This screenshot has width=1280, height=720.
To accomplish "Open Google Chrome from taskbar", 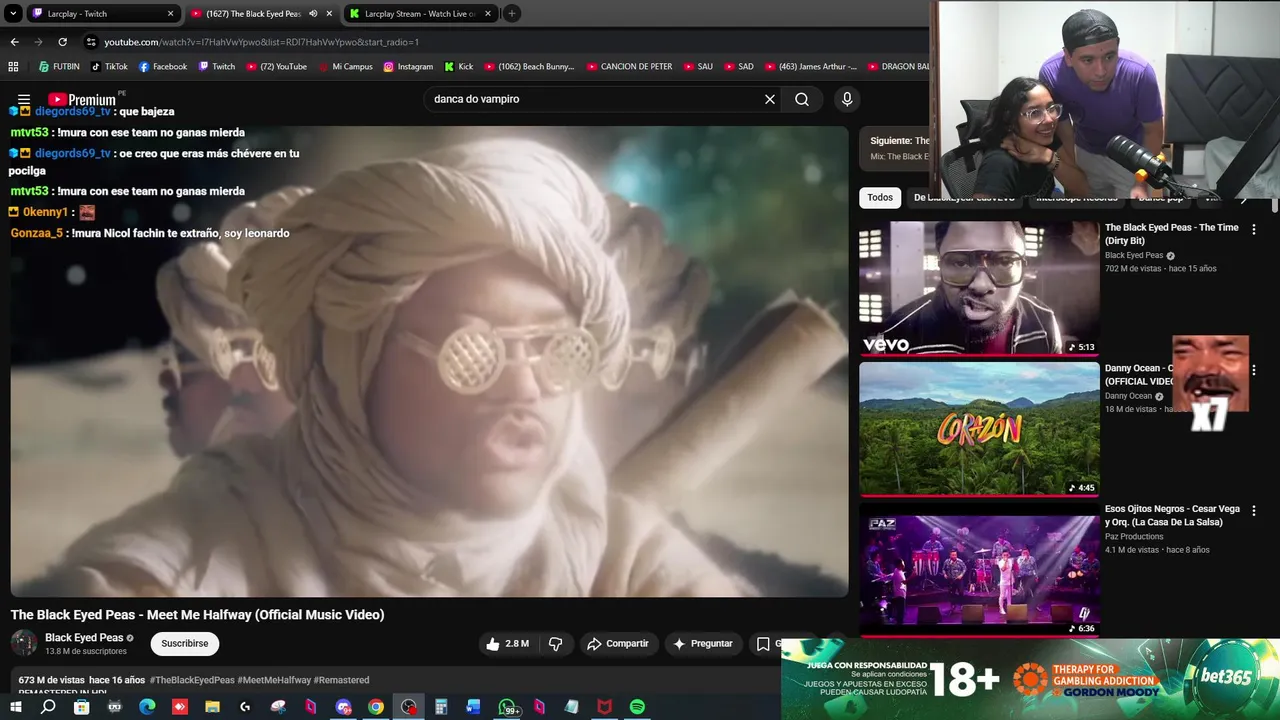I will pyautogui.click(x=375, y=707).
